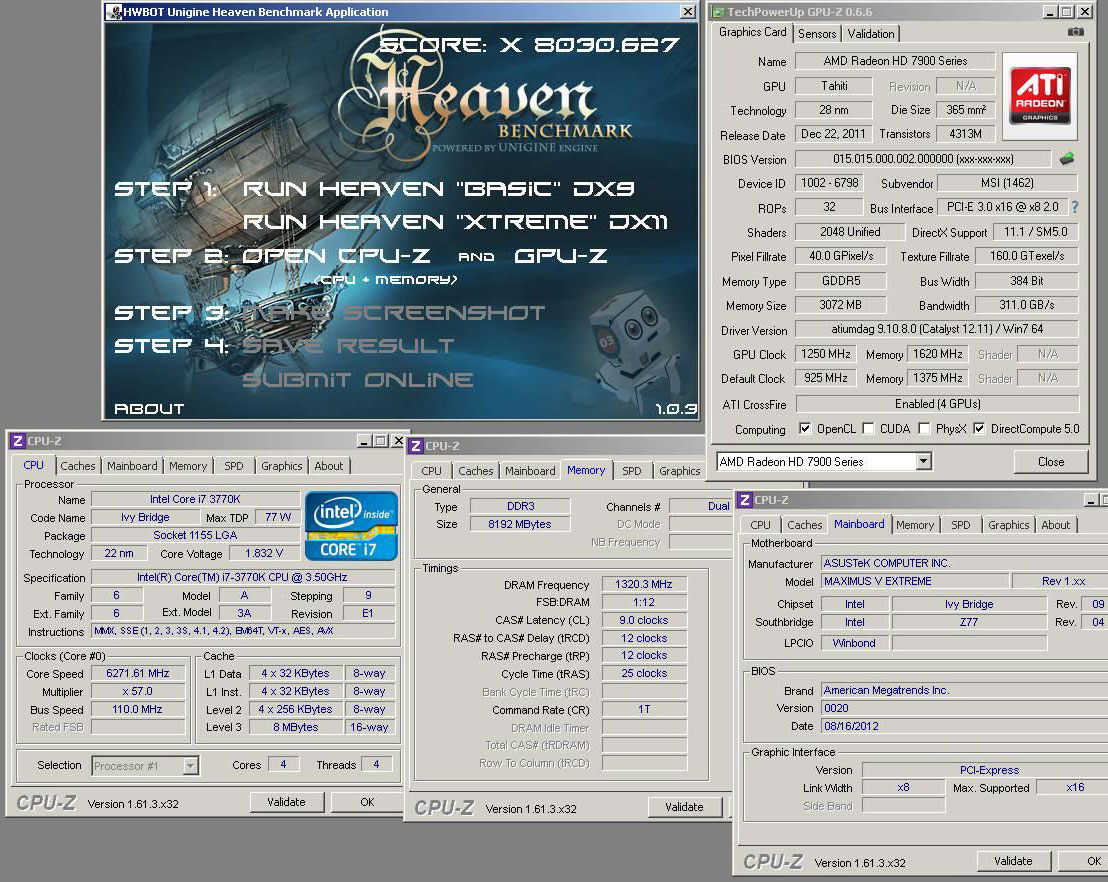The image size is (1108, 882).
Task: Select the Mainboard tab in the CPU-Z processor window
Action: coord(132,466)
